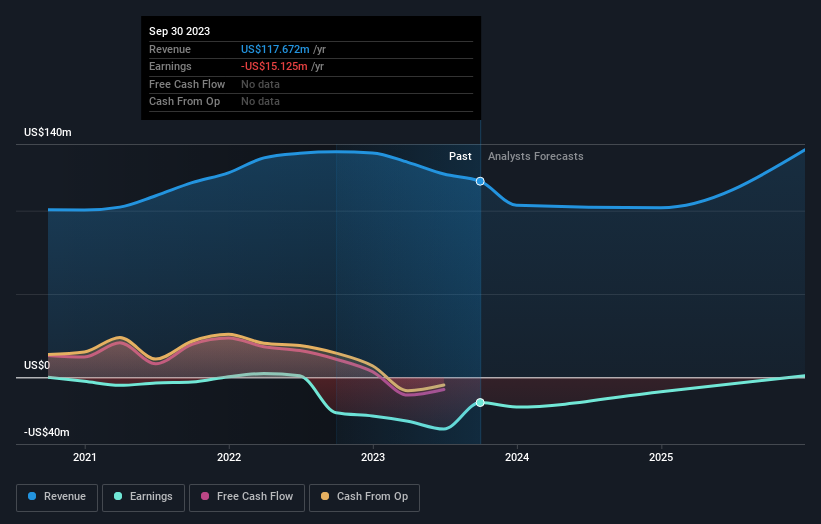Click the 'Earnings' tooltip row label
The height and width of the screenshot is (524, 821).
point(170,66)
